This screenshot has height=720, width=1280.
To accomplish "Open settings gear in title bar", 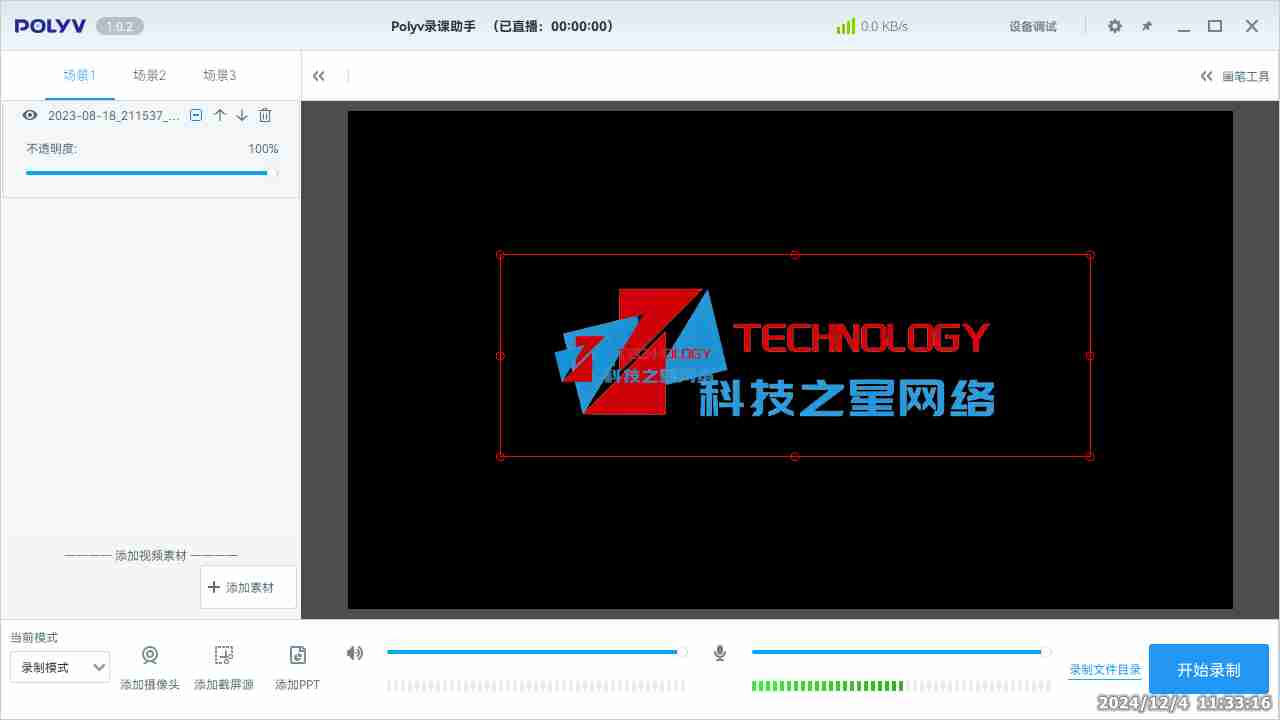I will click(x=1115, y=26).
